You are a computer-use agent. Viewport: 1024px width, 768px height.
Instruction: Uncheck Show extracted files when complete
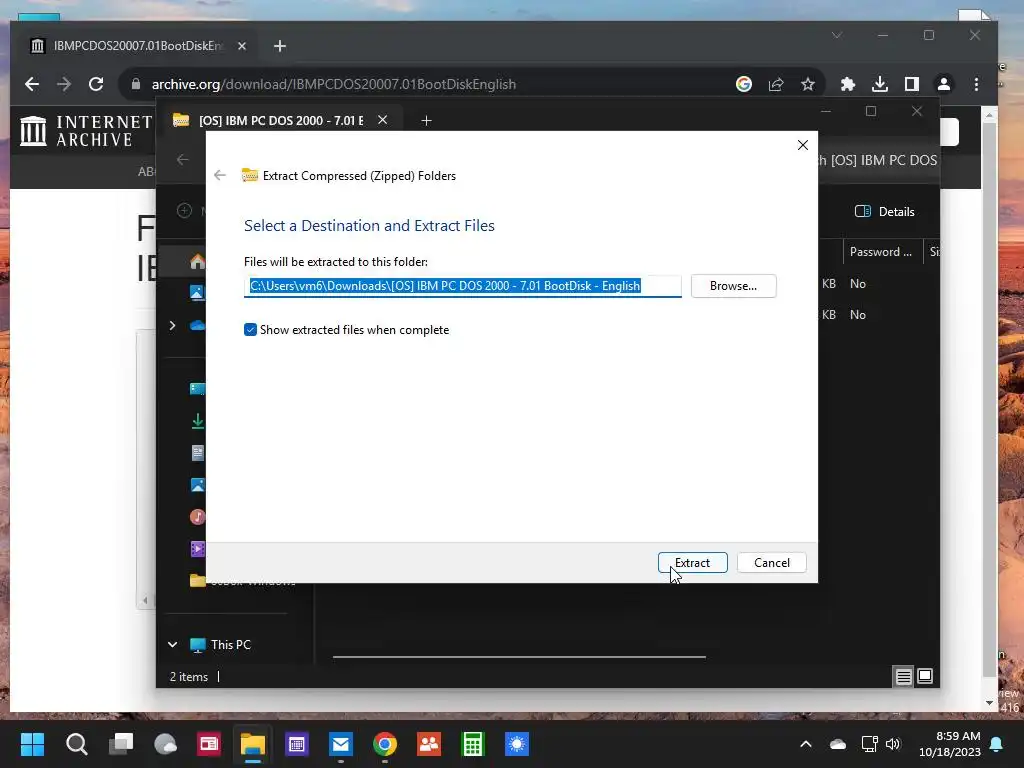(x=250, y=330)
